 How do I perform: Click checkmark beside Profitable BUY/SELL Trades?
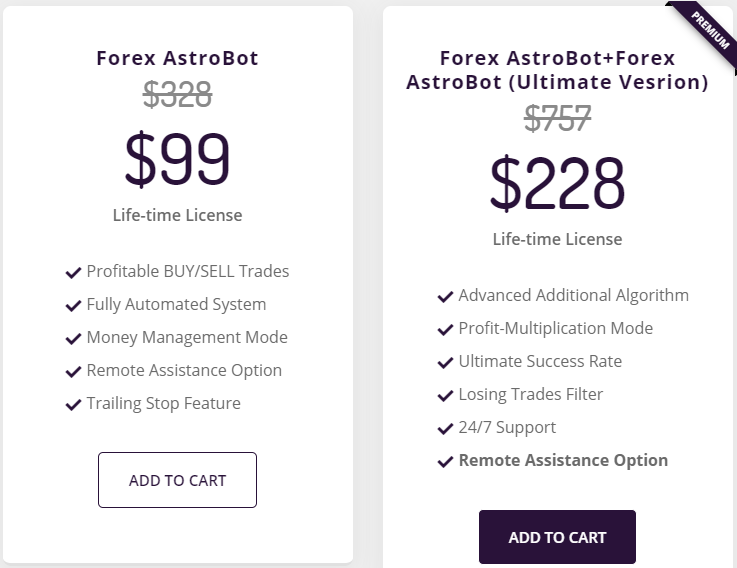(x=73, y=272)
